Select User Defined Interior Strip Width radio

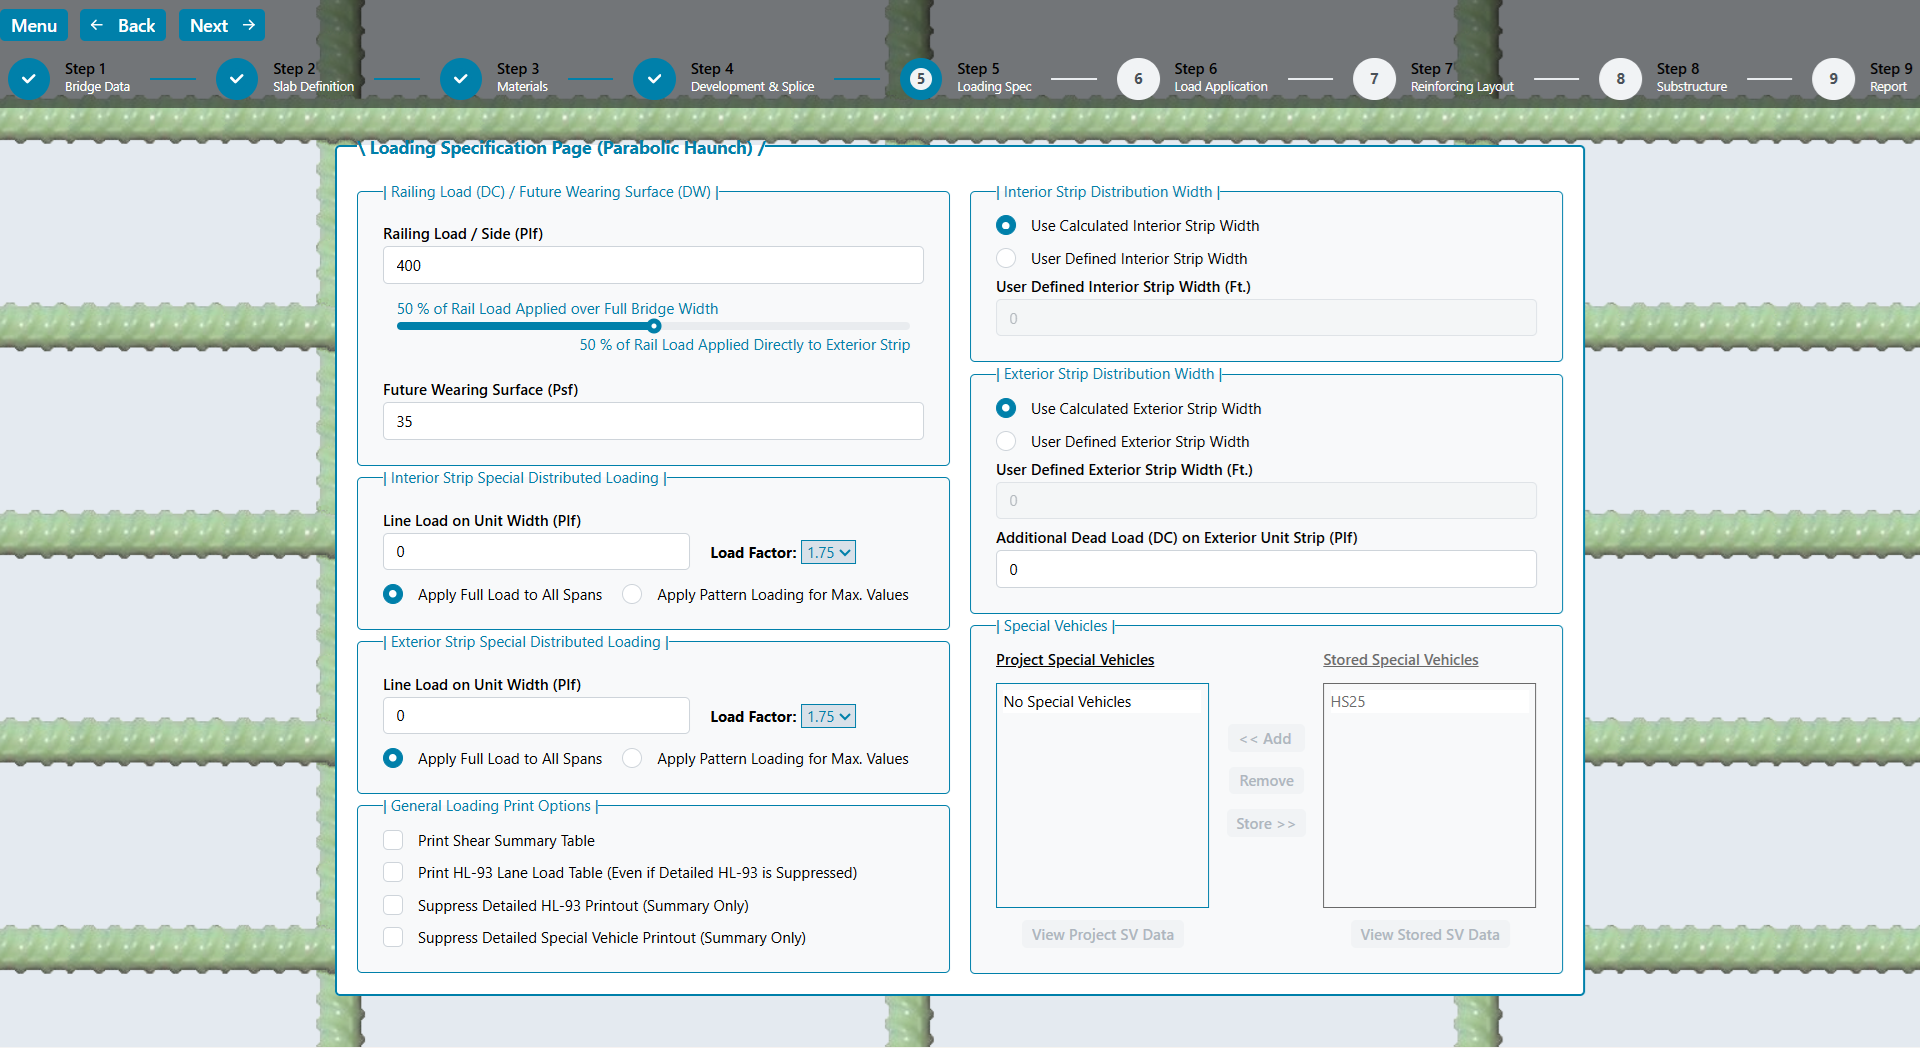point(1006,258)
